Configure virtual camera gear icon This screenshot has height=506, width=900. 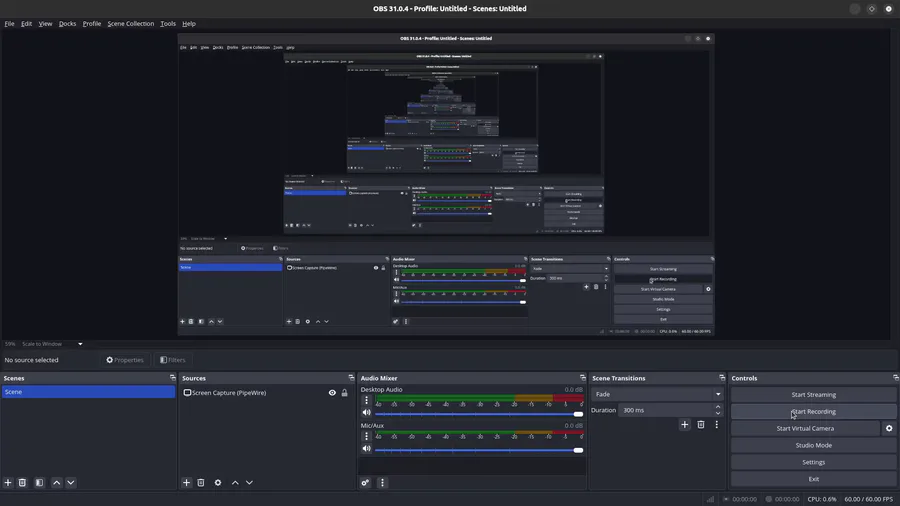pos(889,428)
